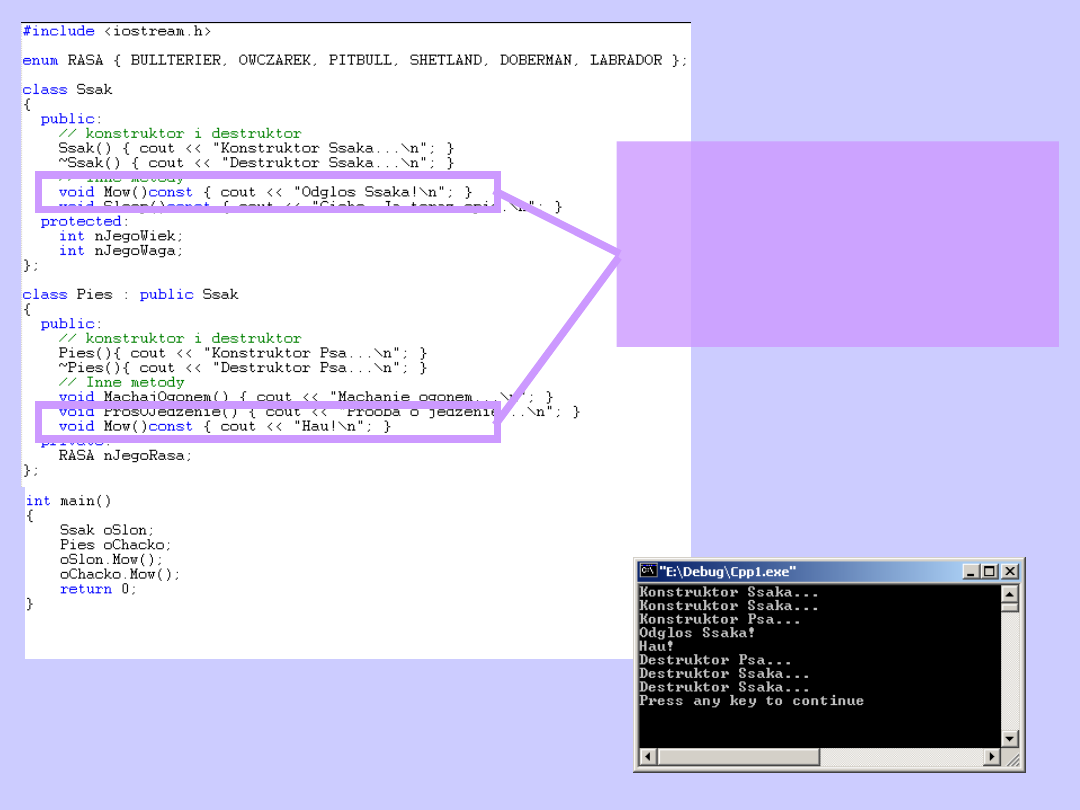Click the "#include <iostream.h>" code line
The width and height of the screenshot is (1080, 810).
[116, 31]
